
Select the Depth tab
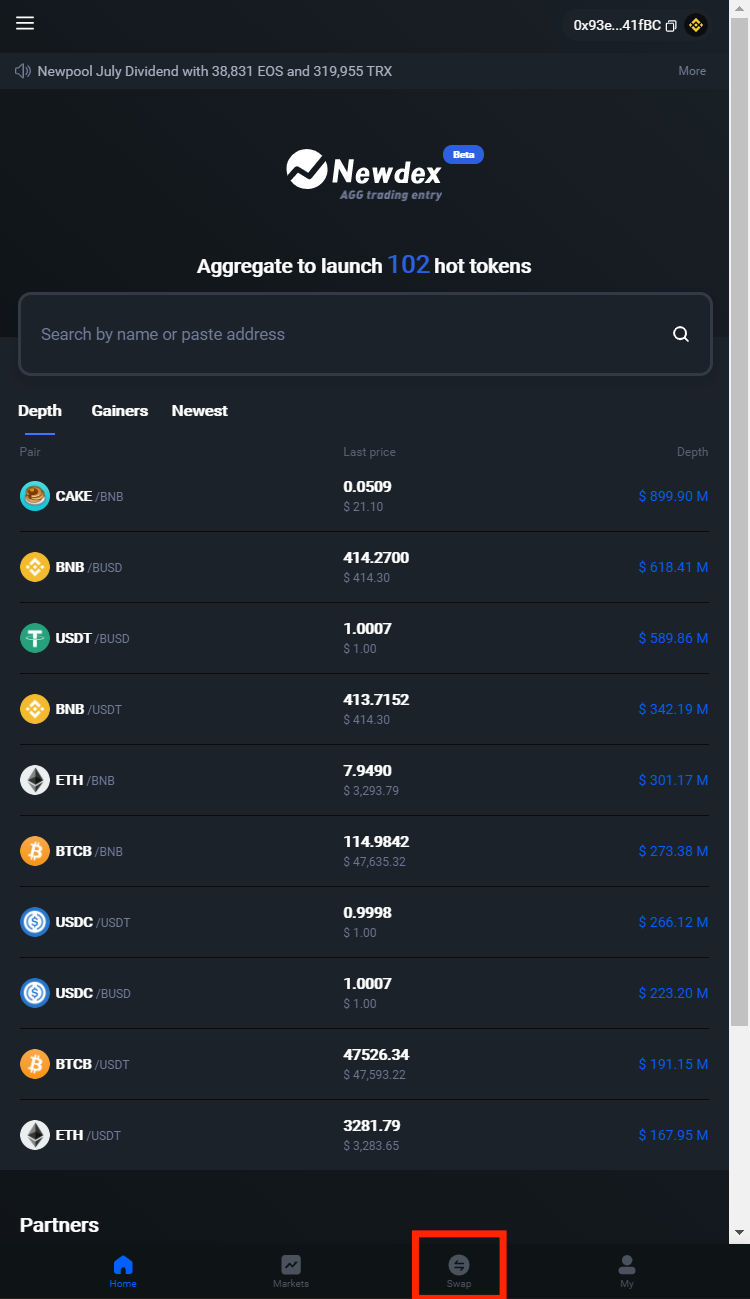coord(40,411)
